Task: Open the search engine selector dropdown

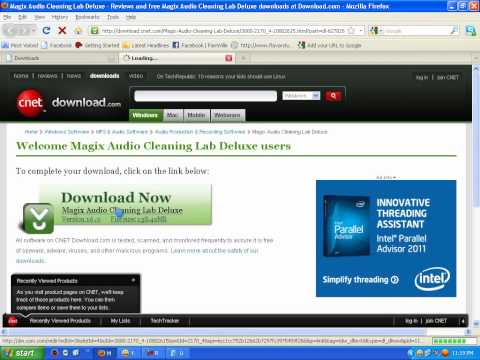Action: click(375, 31)
